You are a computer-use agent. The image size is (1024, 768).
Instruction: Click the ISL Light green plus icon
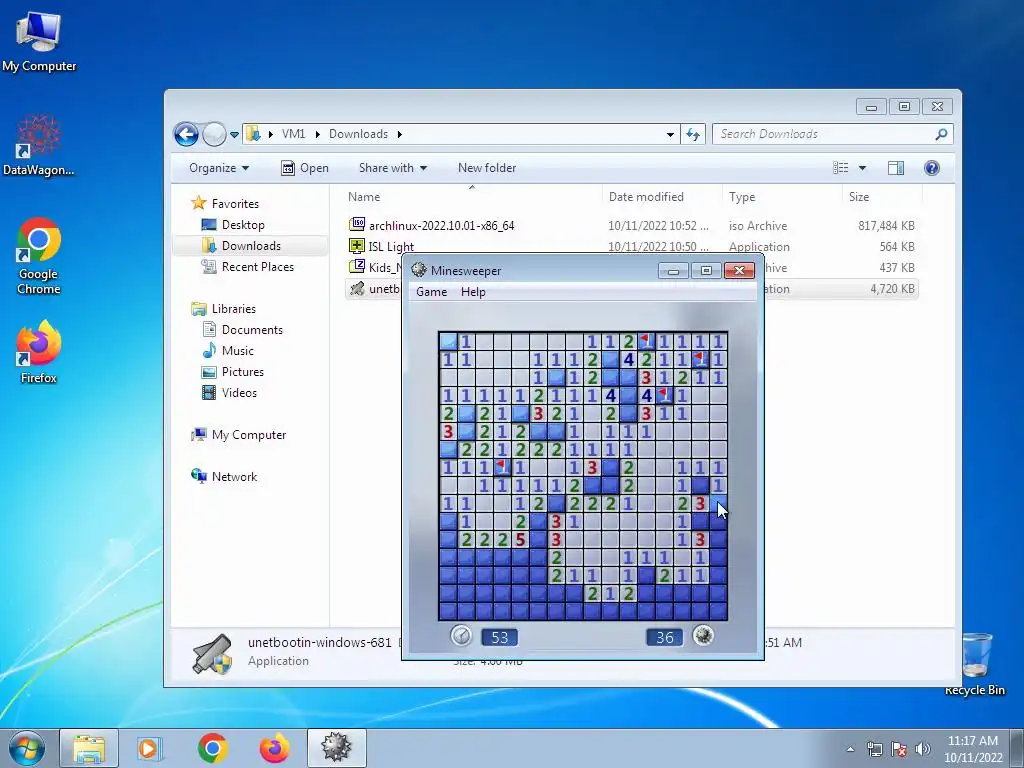(357, 246)
